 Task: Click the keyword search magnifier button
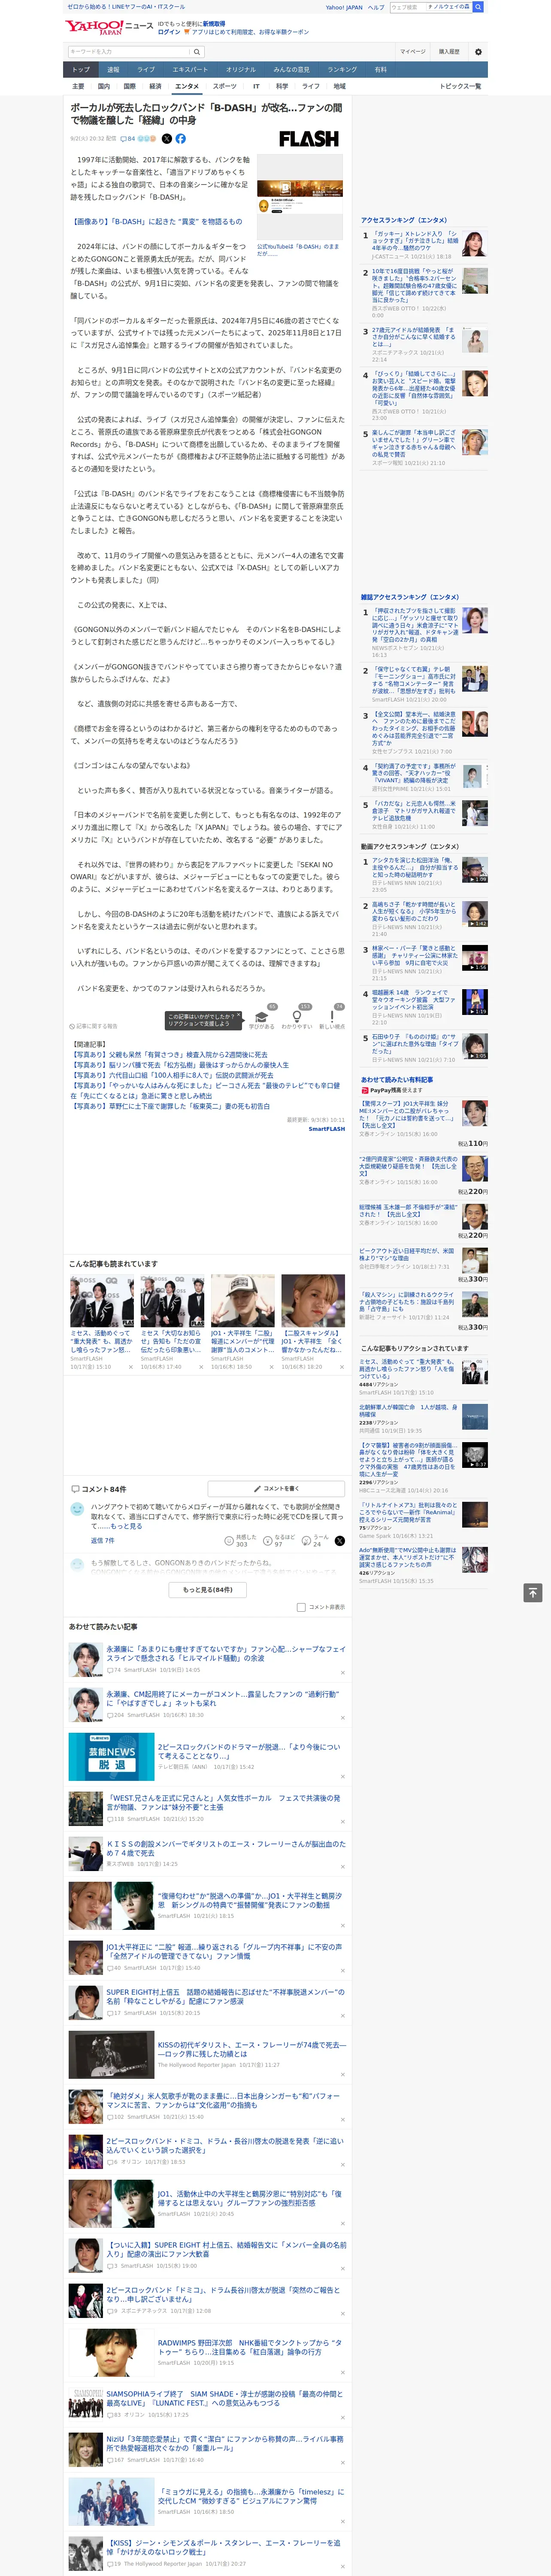tap(197, 52)
